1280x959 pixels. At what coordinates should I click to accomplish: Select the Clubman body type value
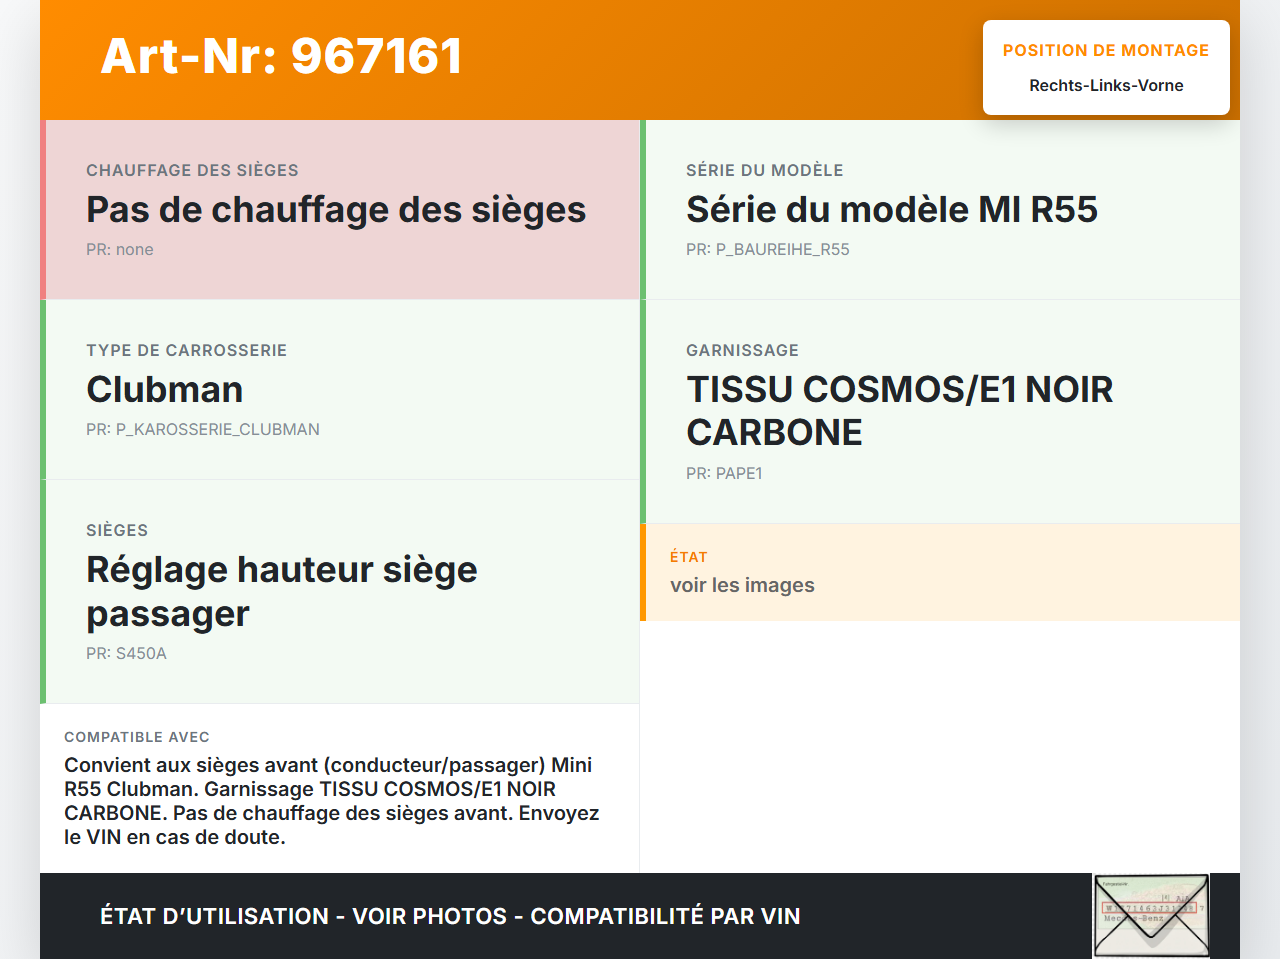[x=165, y=390]
